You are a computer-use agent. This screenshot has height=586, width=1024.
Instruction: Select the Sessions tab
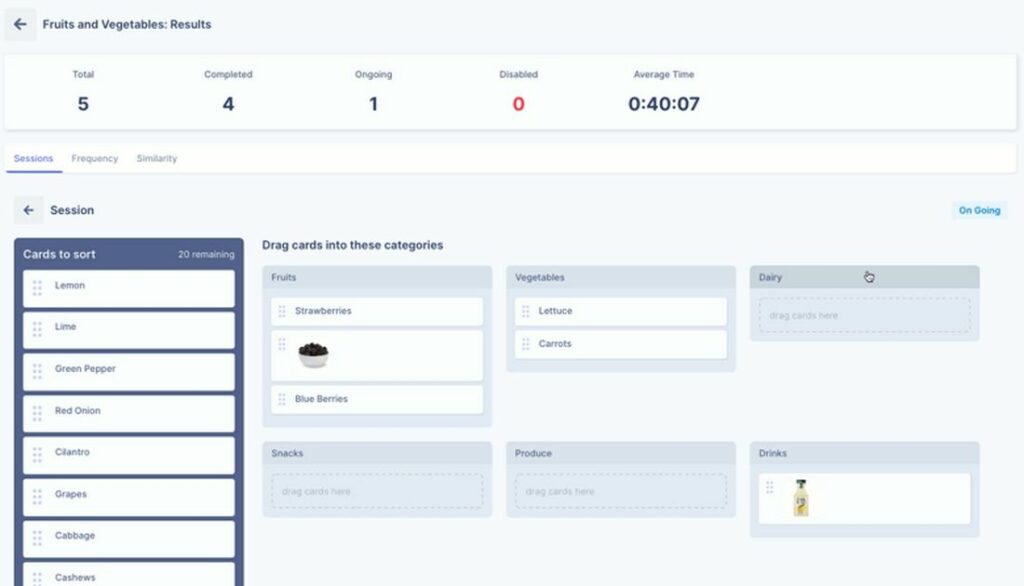pos(33,158)
